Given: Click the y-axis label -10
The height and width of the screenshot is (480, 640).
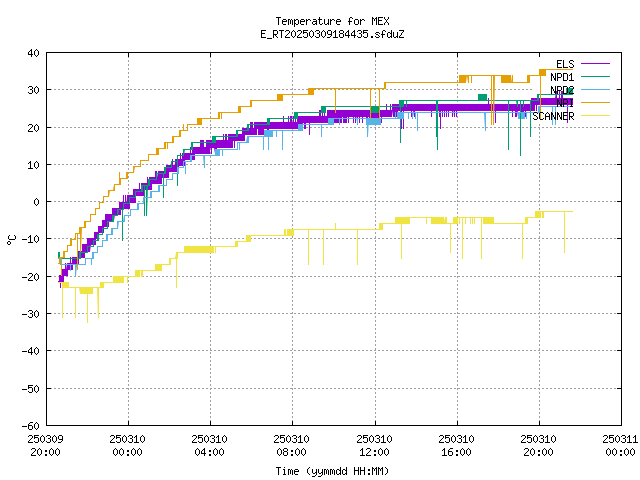Looking at the screenshot, I should 31,239.
